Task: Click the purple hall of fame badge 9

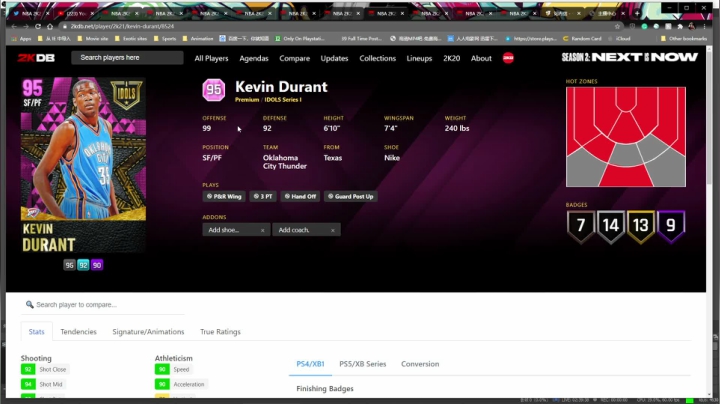Action: coord(671,226)
